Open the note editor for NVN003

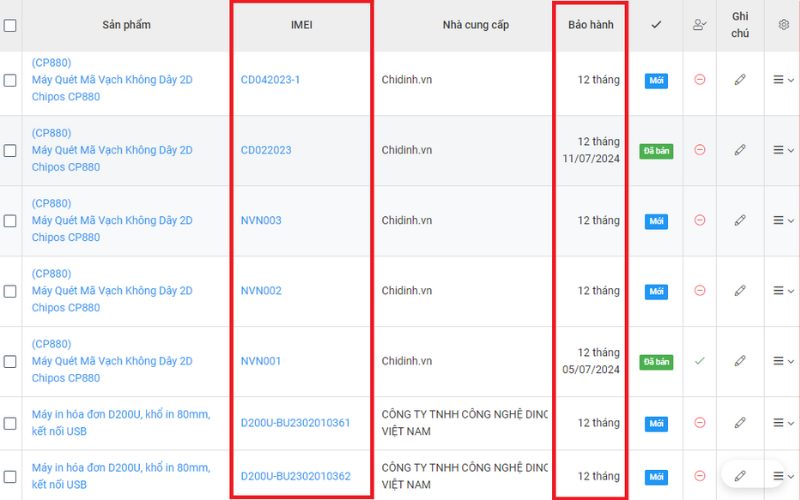pos(740,221)
